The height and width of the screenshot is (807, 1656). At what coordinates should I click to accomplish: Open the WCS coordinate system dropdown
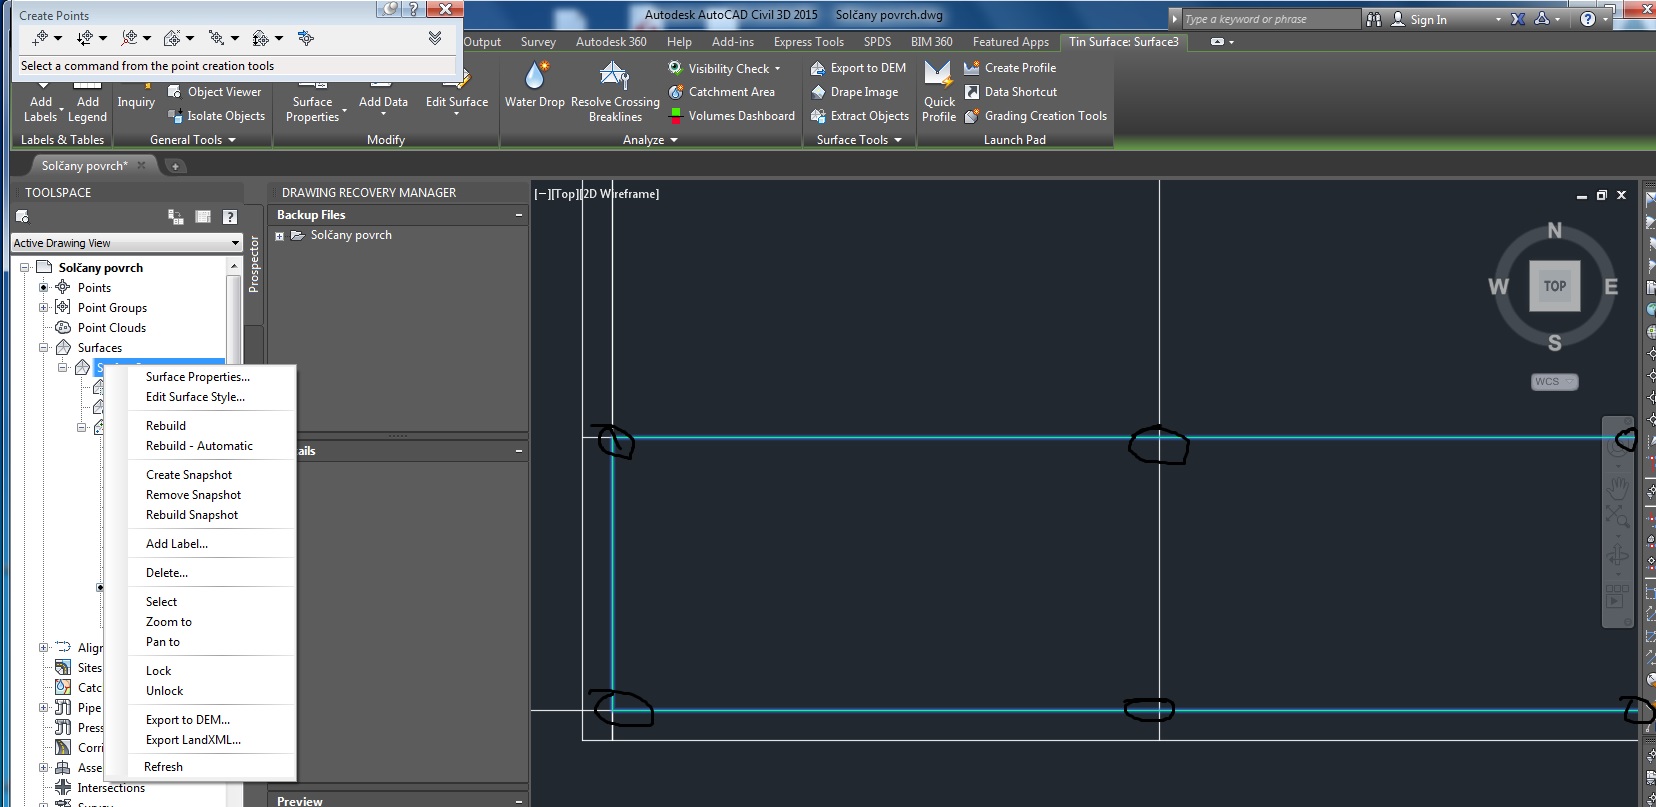(x=1554, y=382)
